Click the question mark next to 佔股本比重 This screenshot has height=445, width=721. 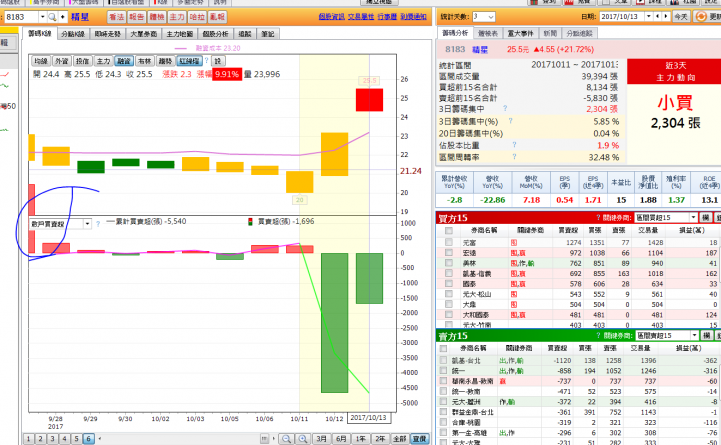514,145
